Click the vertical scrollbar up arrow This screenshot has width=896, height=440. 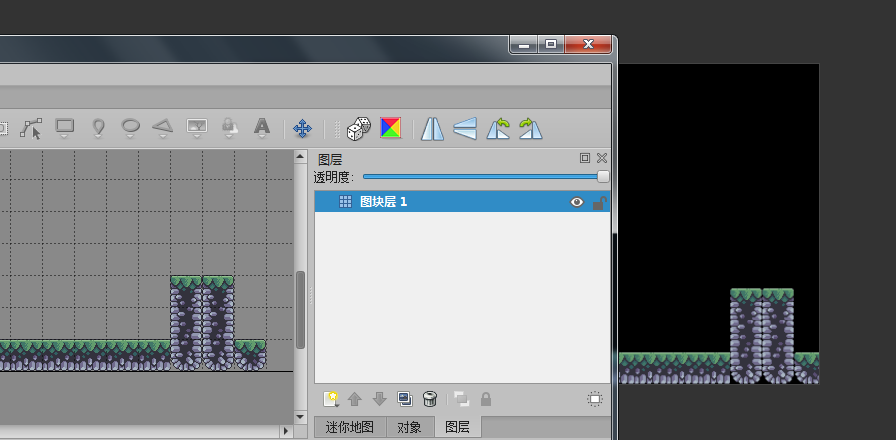click(x=301, y=156)
